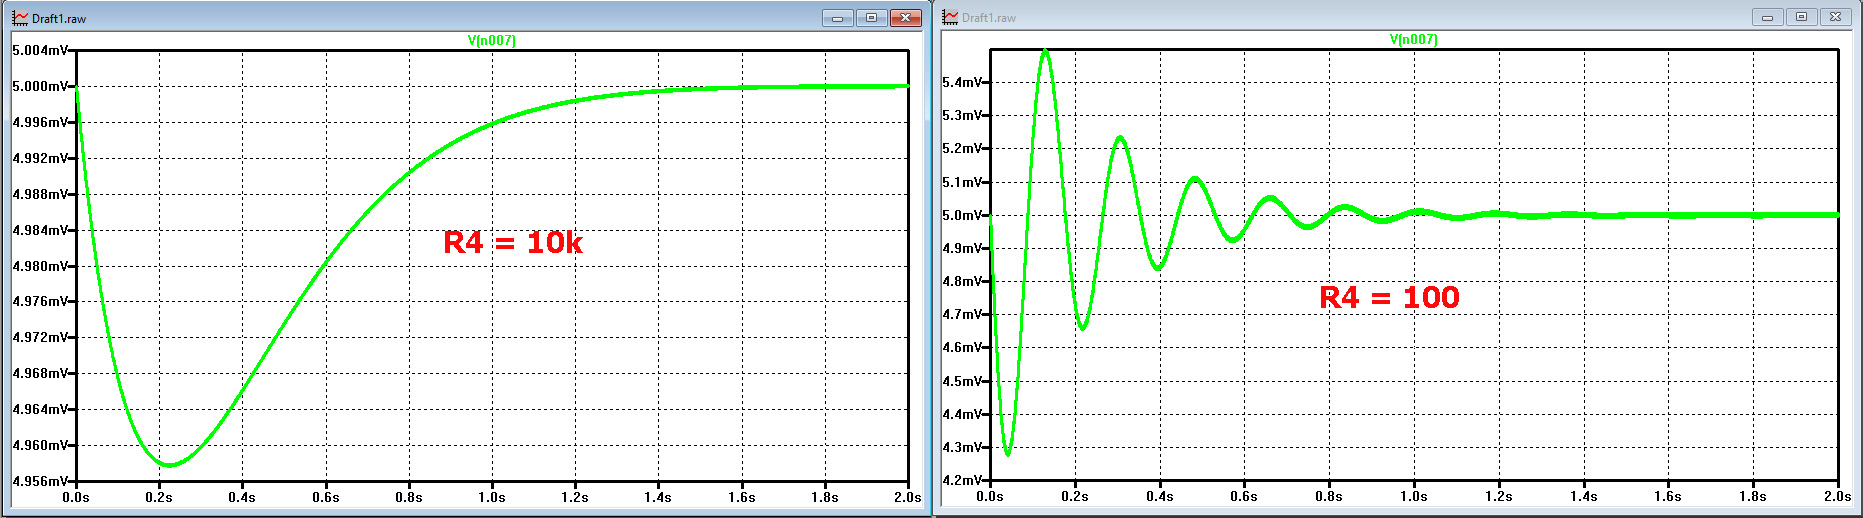Screen dimensions: 1863x518
Task: Click the 4.956mV vertical axis label
Action: [40, 481]
